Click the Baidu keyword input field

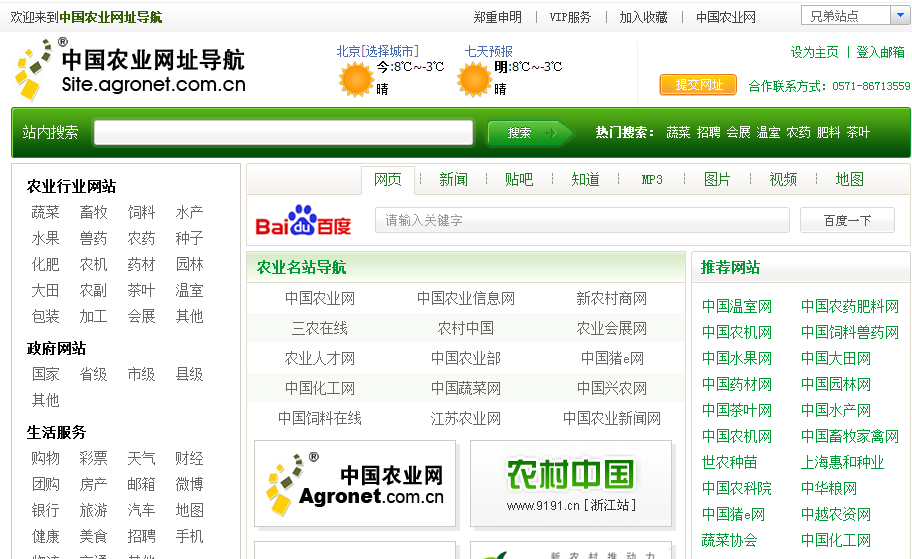(x=582, y=220)
